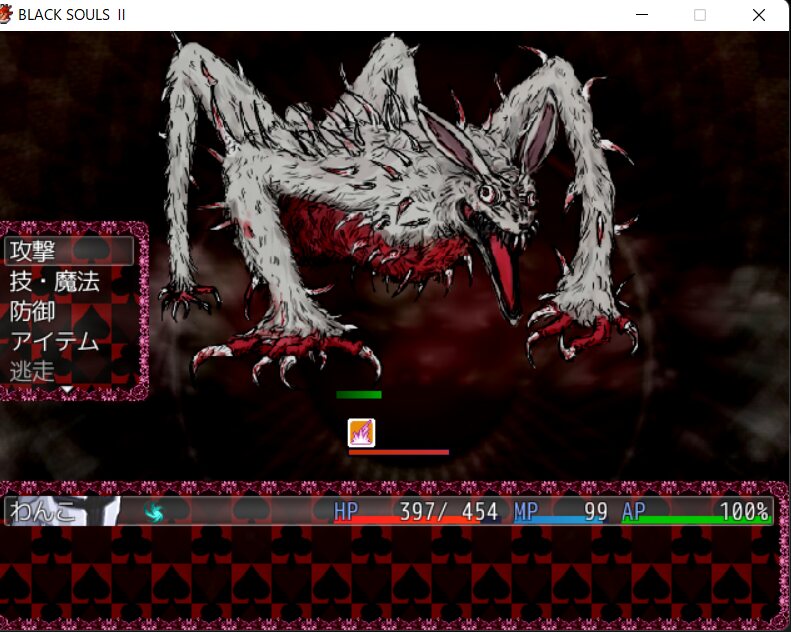
Task: Close the BLACK SOULS II window
Action: point(759,15)
